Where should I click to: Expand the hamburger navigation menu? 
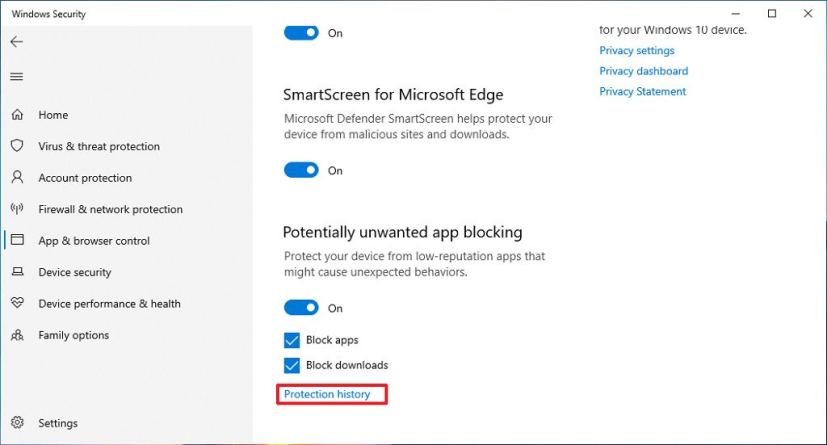pos(16,77)
